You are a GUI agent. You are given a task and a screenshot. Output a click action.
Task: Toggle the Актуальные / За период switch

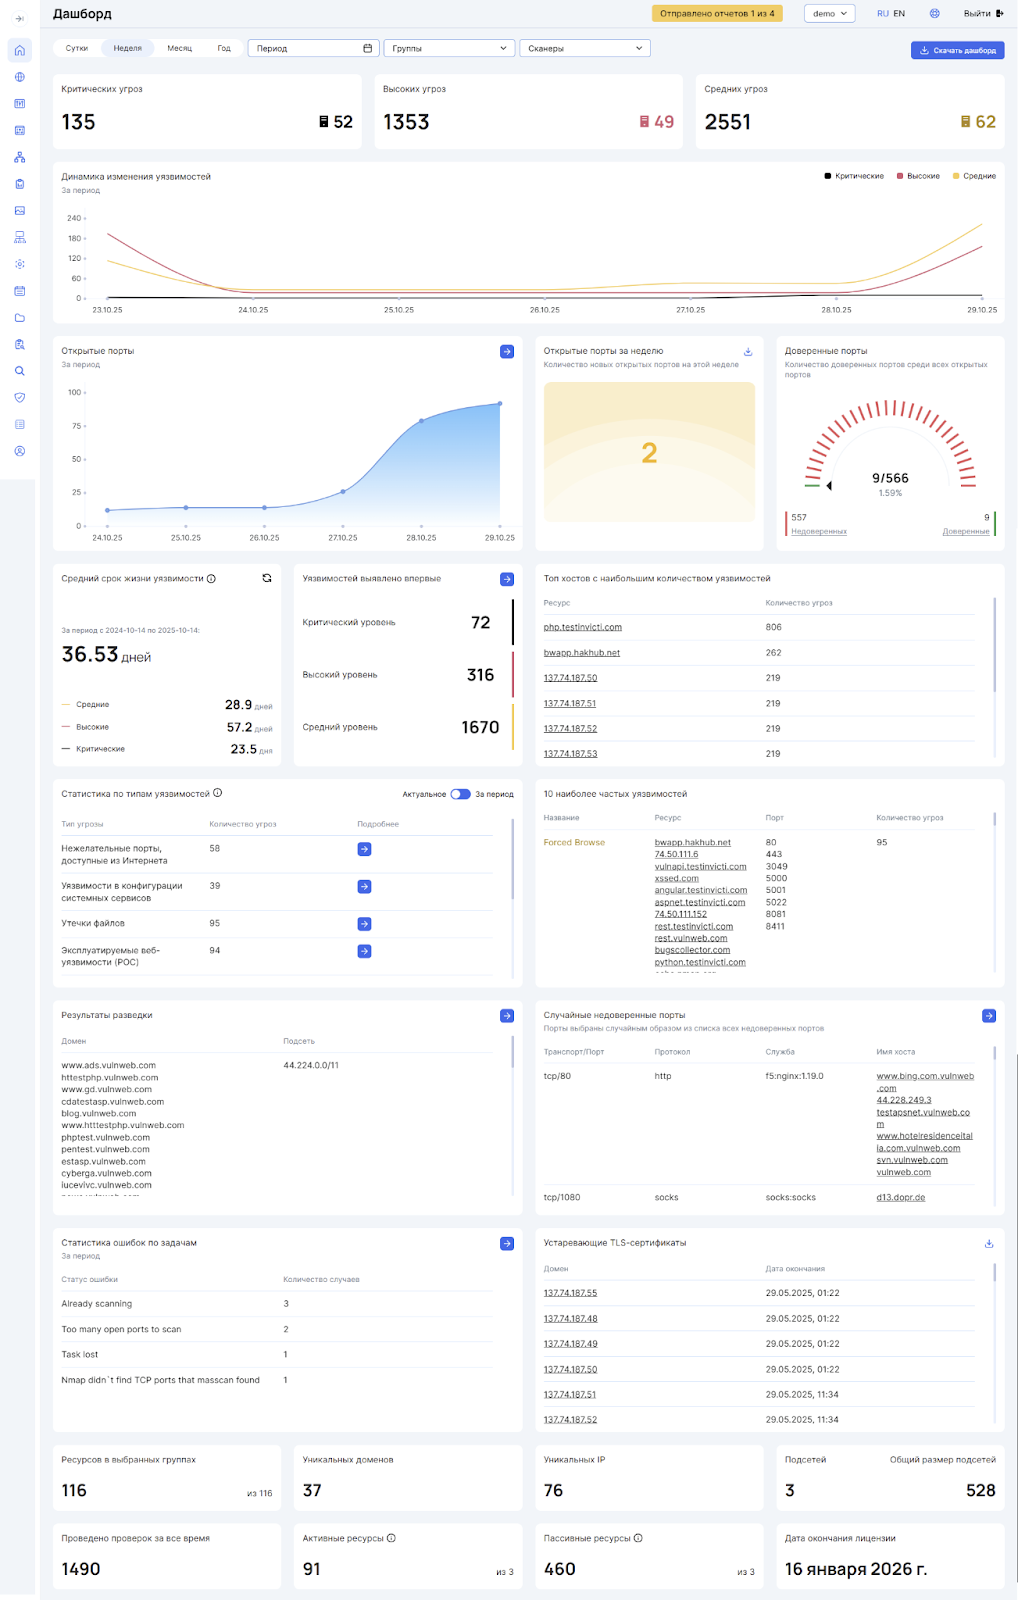point(460,794)
